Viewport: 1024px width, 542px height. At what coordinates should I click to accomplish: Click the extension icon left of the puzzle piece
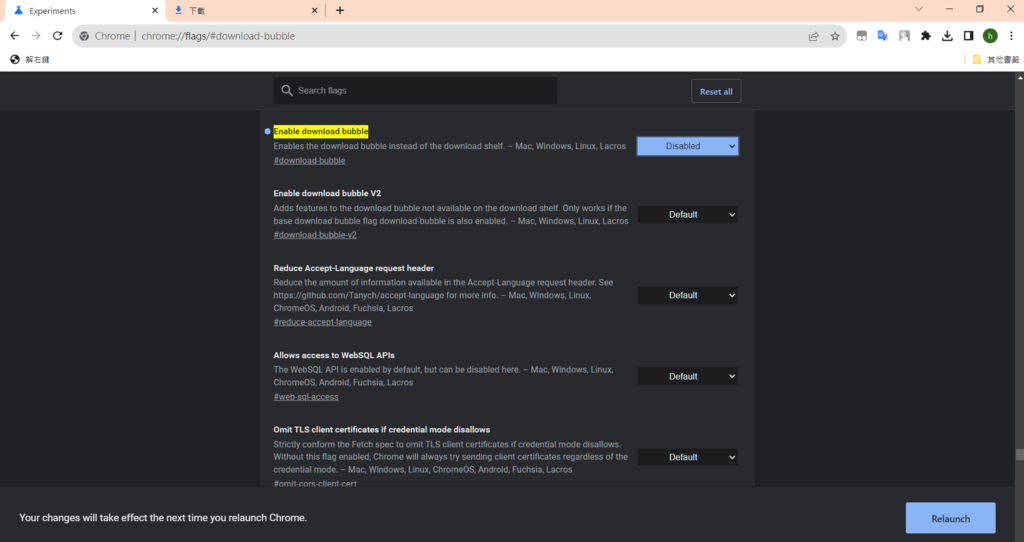[904, 36]
